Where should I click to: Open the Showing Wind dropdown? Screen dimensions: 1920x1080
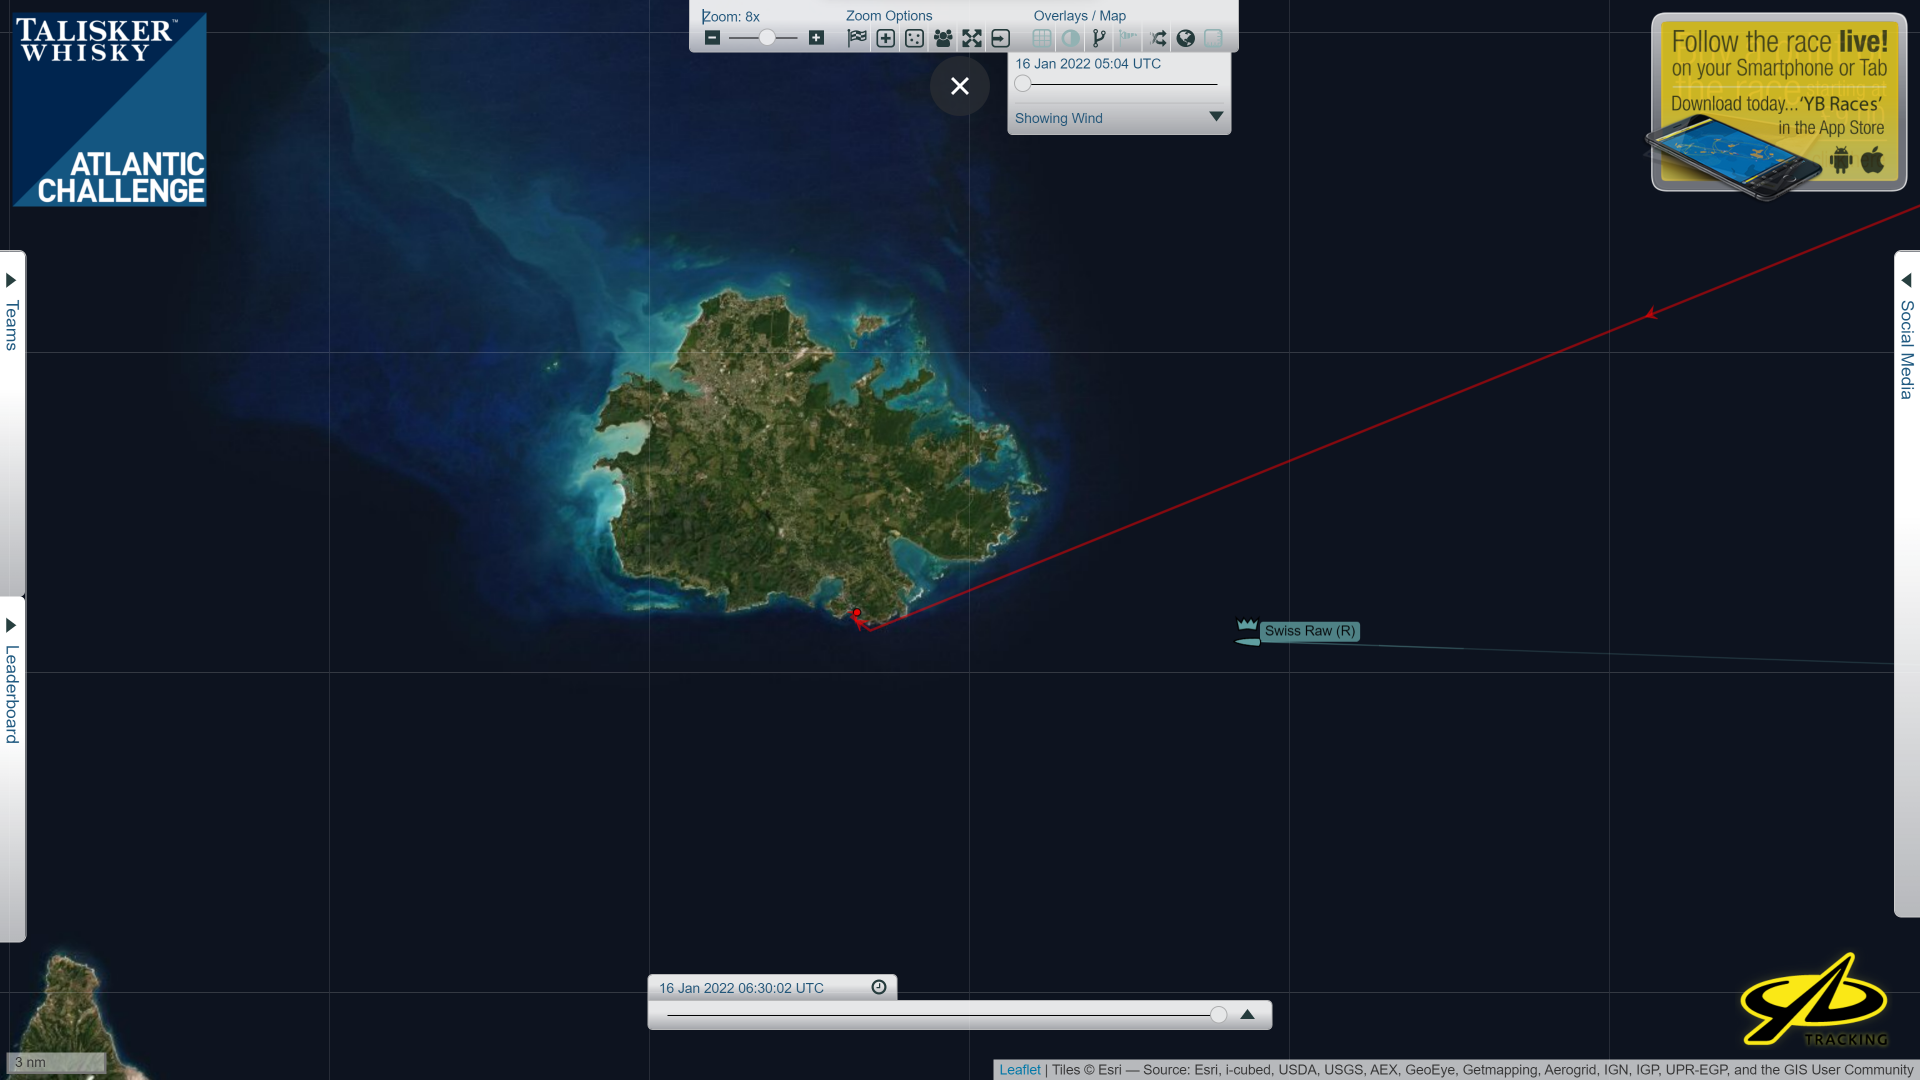click(x=1216, y=117)
